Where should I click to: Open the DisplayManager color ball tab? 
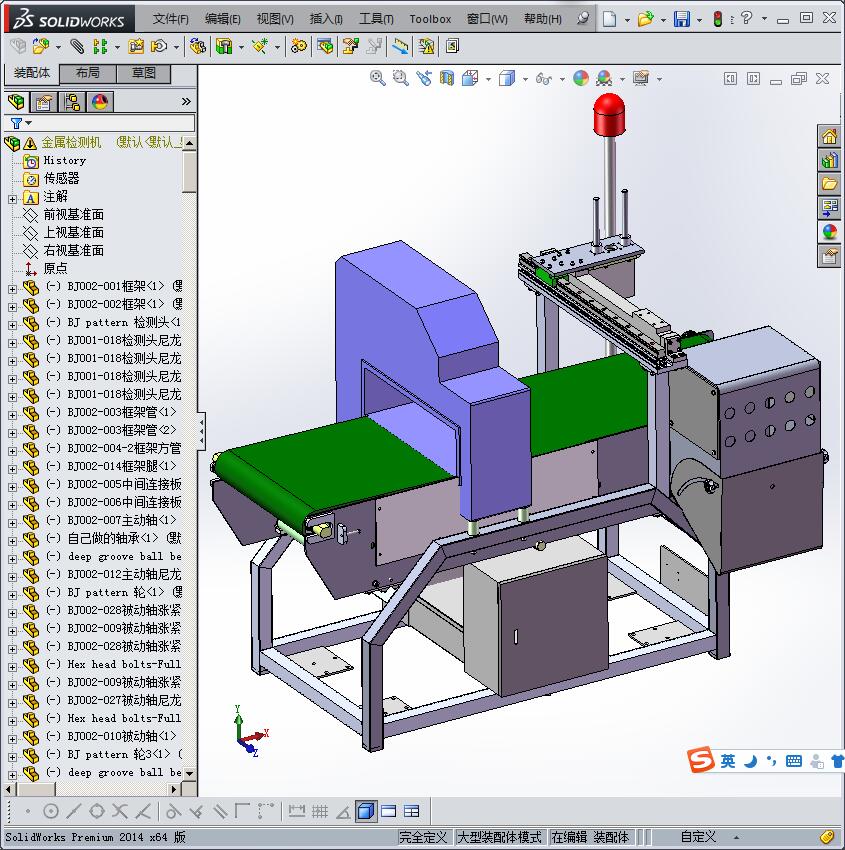click(x=100, y=101)
